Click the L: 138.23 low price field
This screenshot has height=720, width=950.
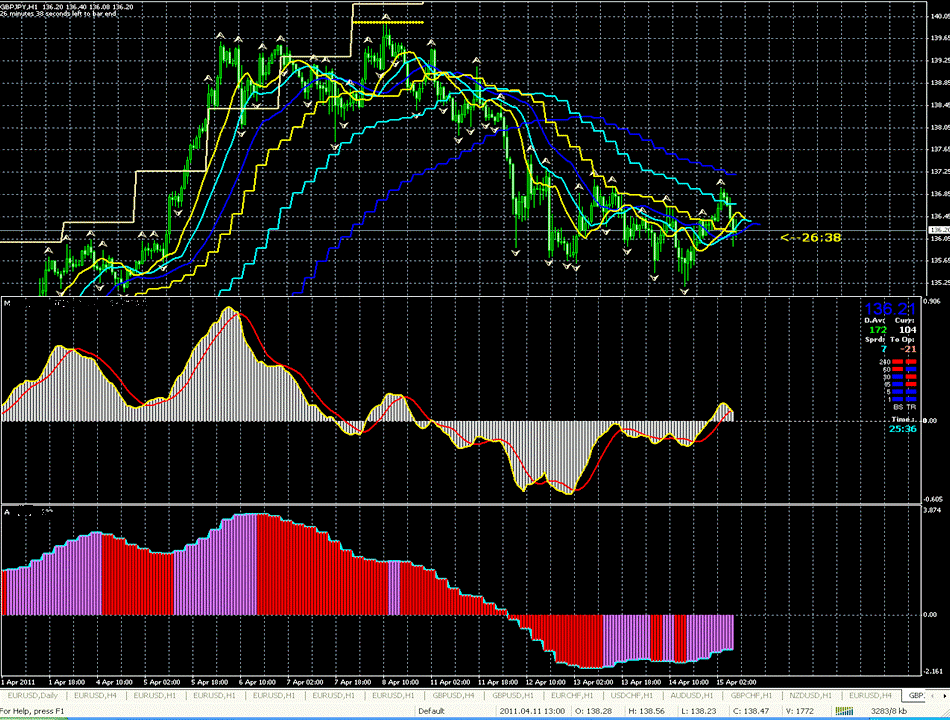click(699, 711)
